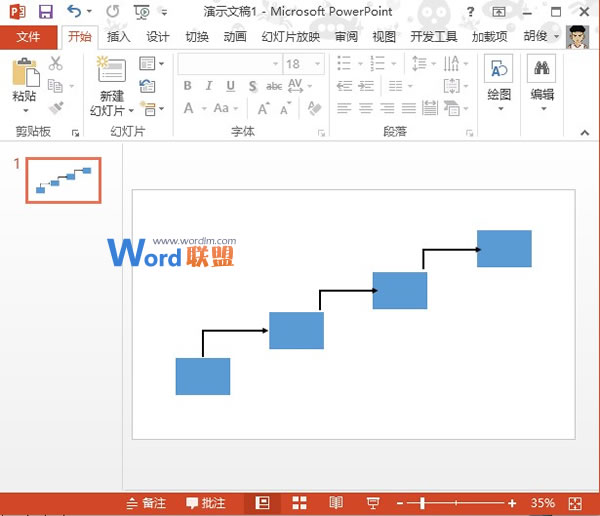Toggle text Shadow formatting

pyautogui.click(x=253, y=87)
